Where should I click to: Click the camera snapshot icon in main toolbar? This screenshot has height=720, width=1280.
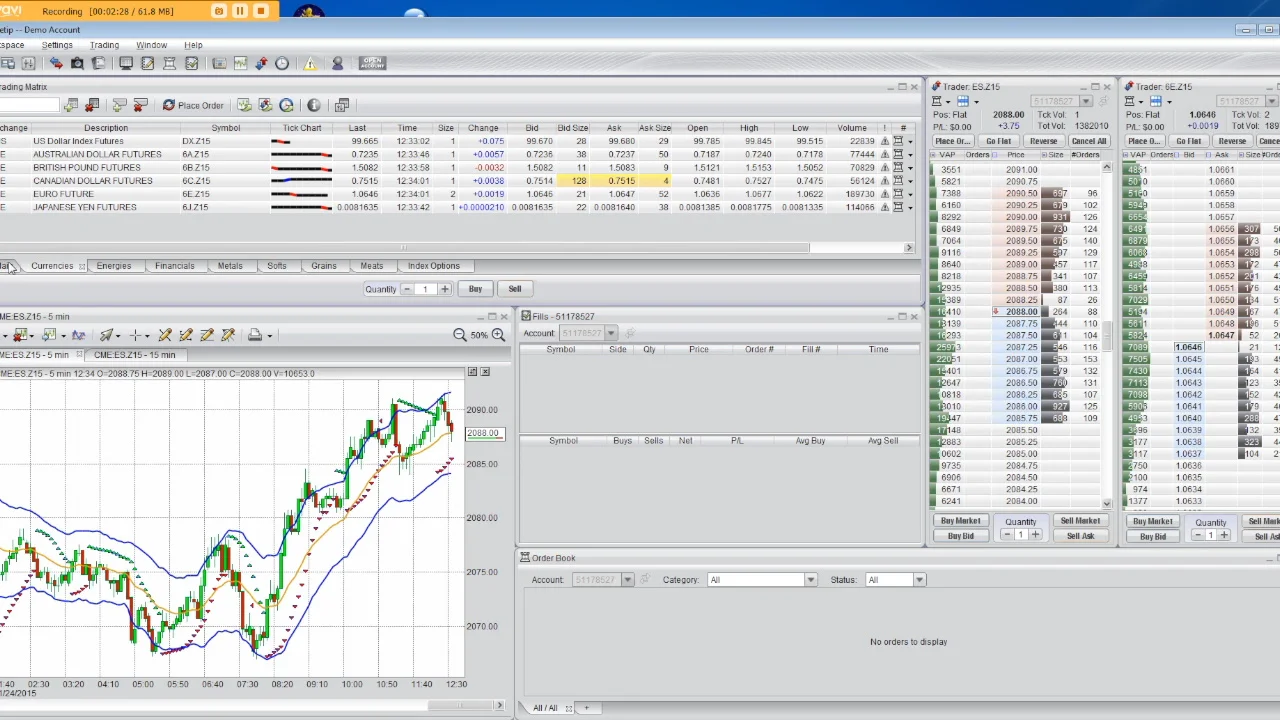[x=77, y=64]
